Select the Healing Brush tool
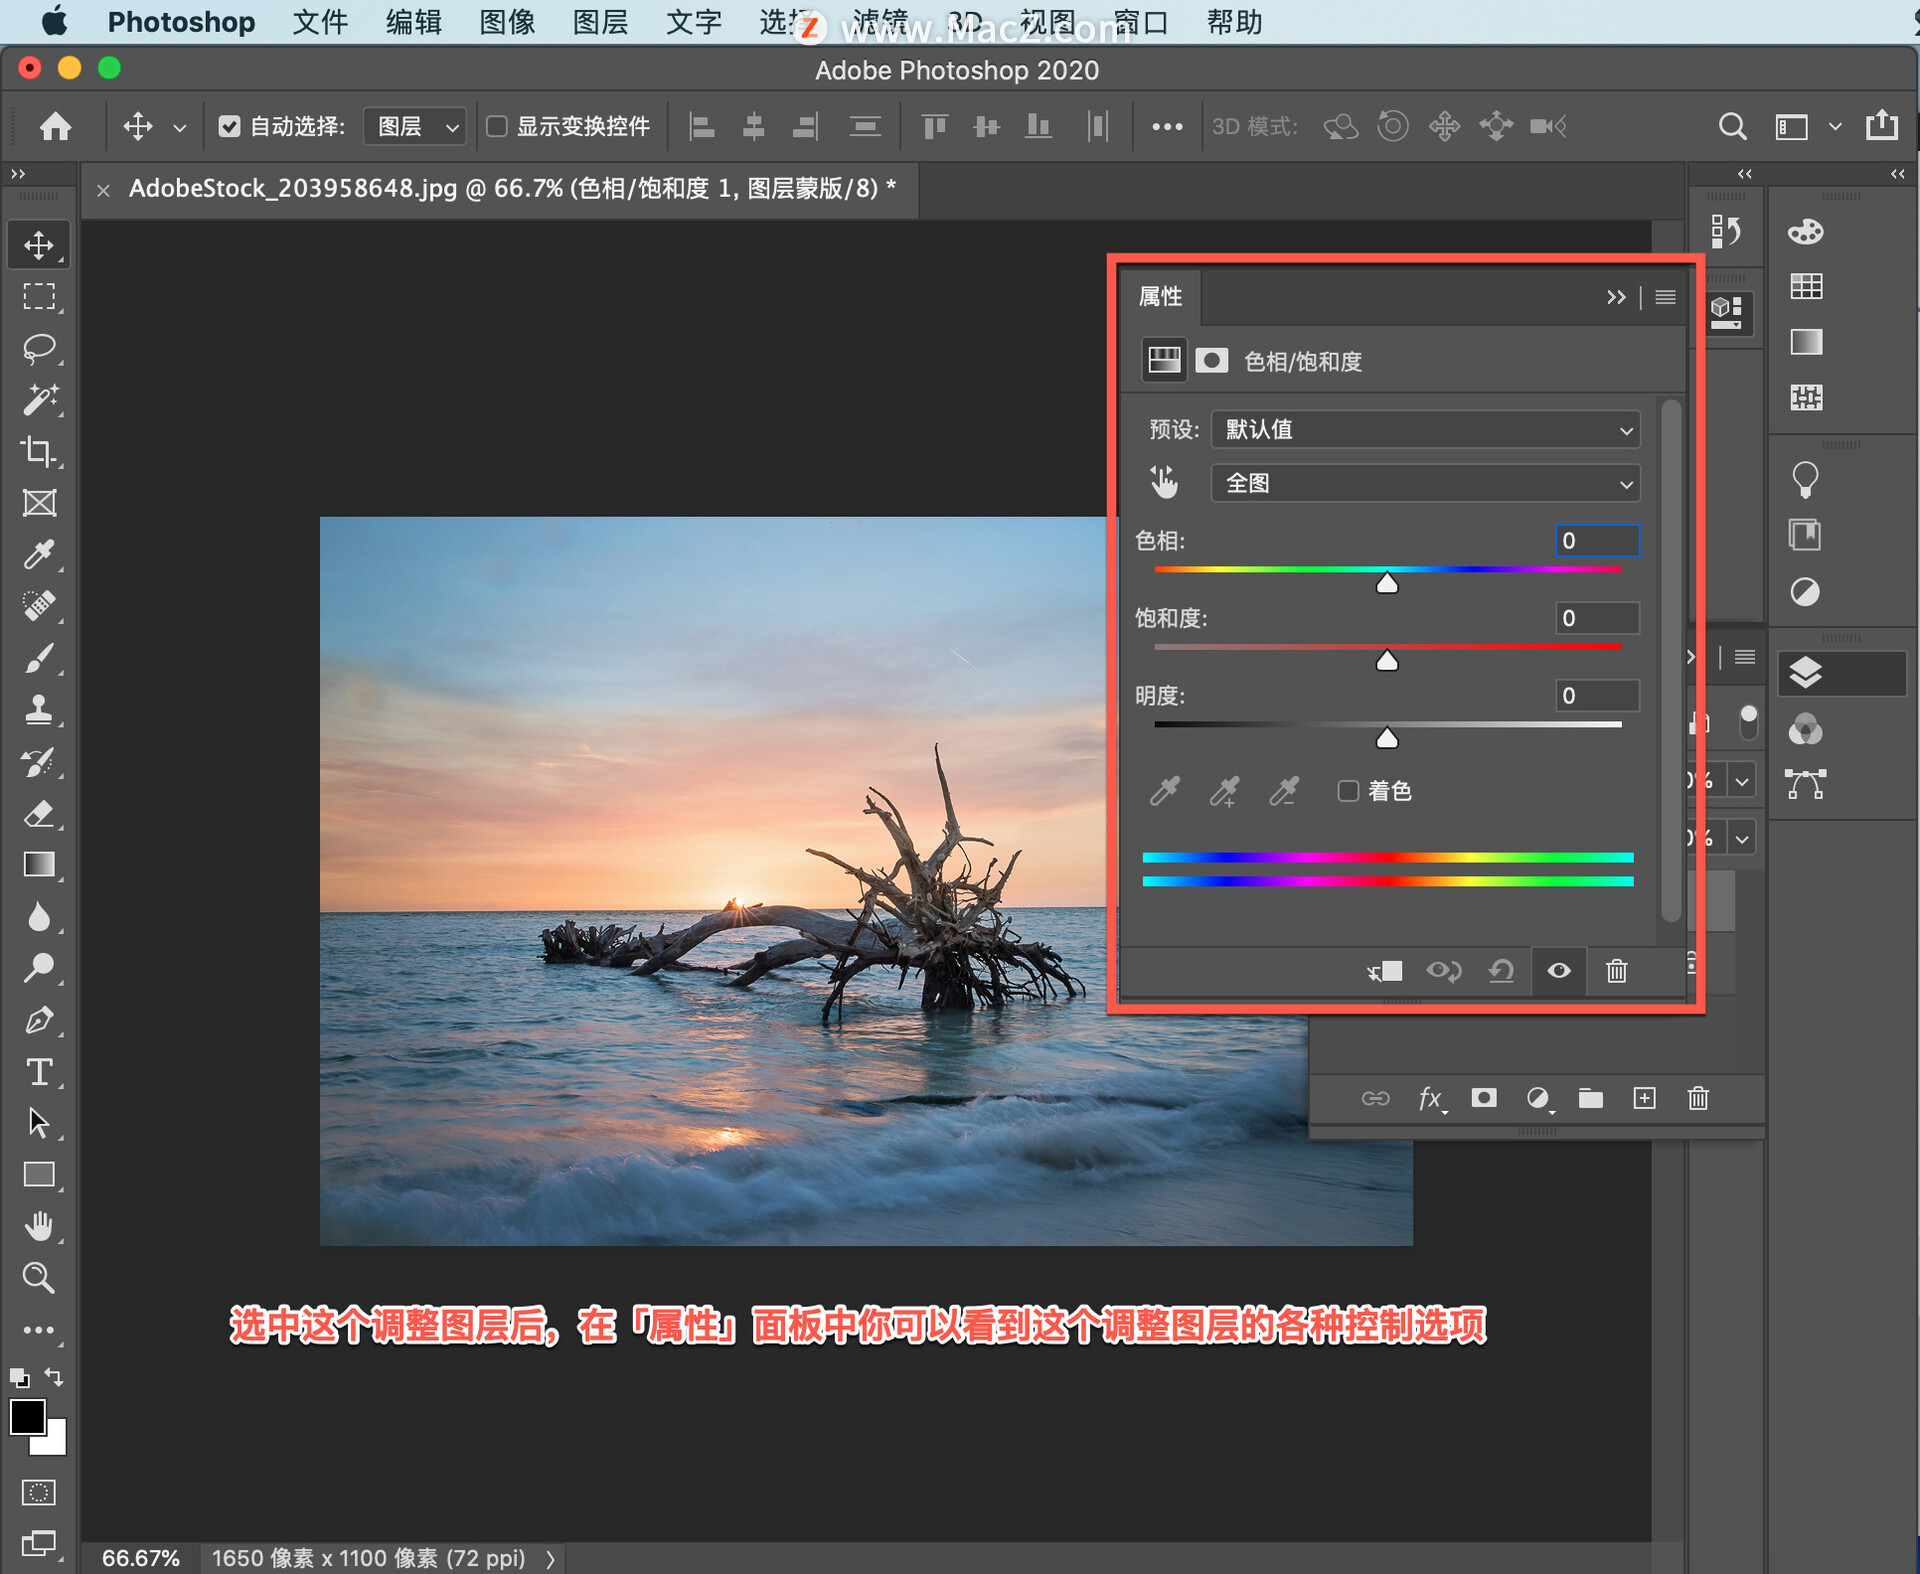Viewport: 1920px width, 1574px height. (x=39, y=606)
